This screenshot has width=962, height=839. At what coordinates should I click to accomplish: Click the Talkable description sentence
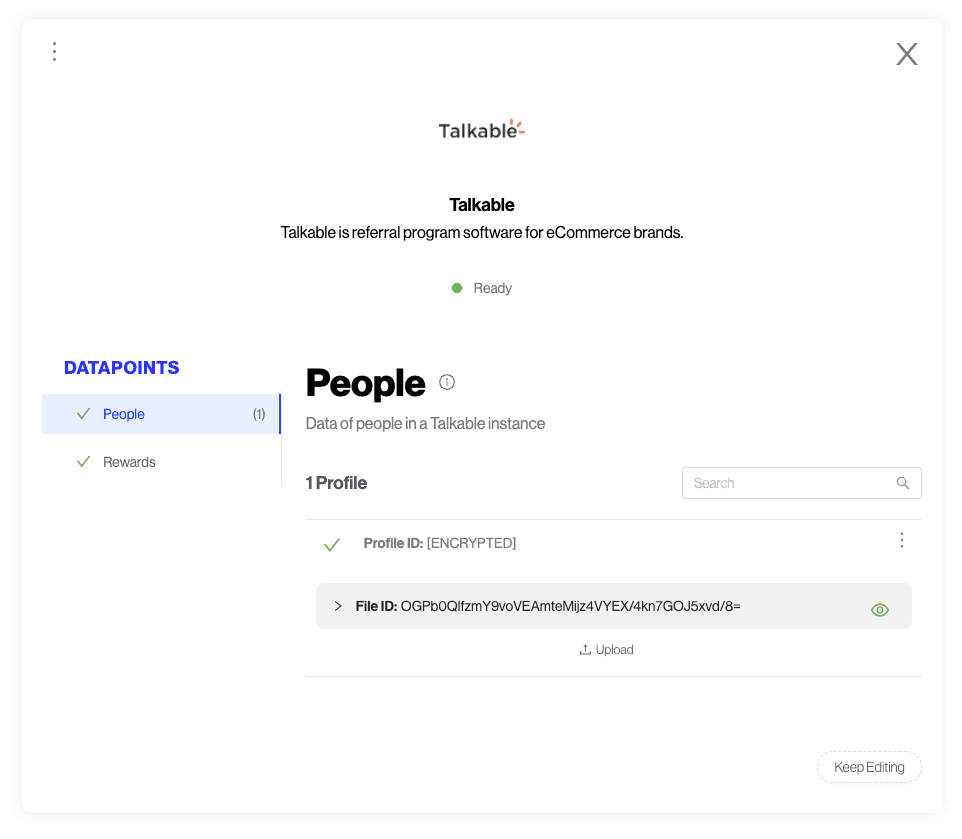[x=482, y=233]
